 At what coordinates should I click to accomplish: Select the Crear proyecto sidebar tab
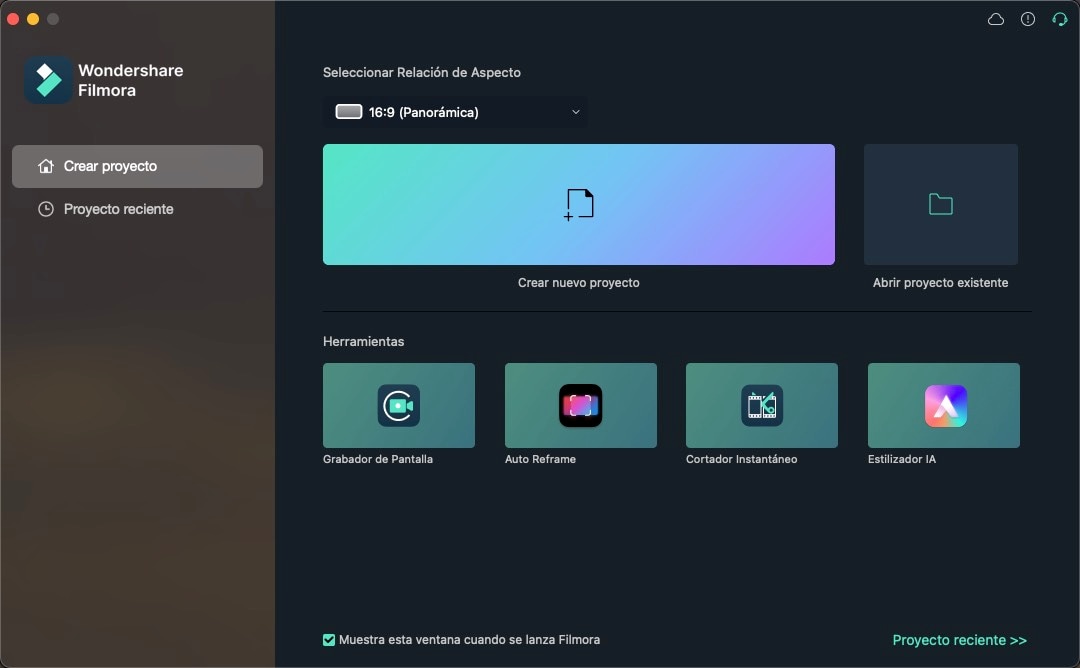point(138,166)
